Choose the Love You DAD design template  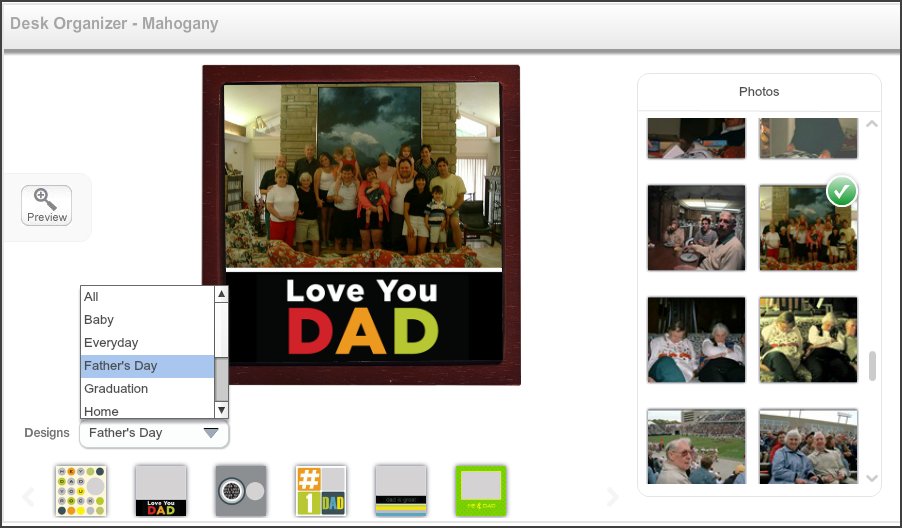pyautogui.click(x=161, y=490)
